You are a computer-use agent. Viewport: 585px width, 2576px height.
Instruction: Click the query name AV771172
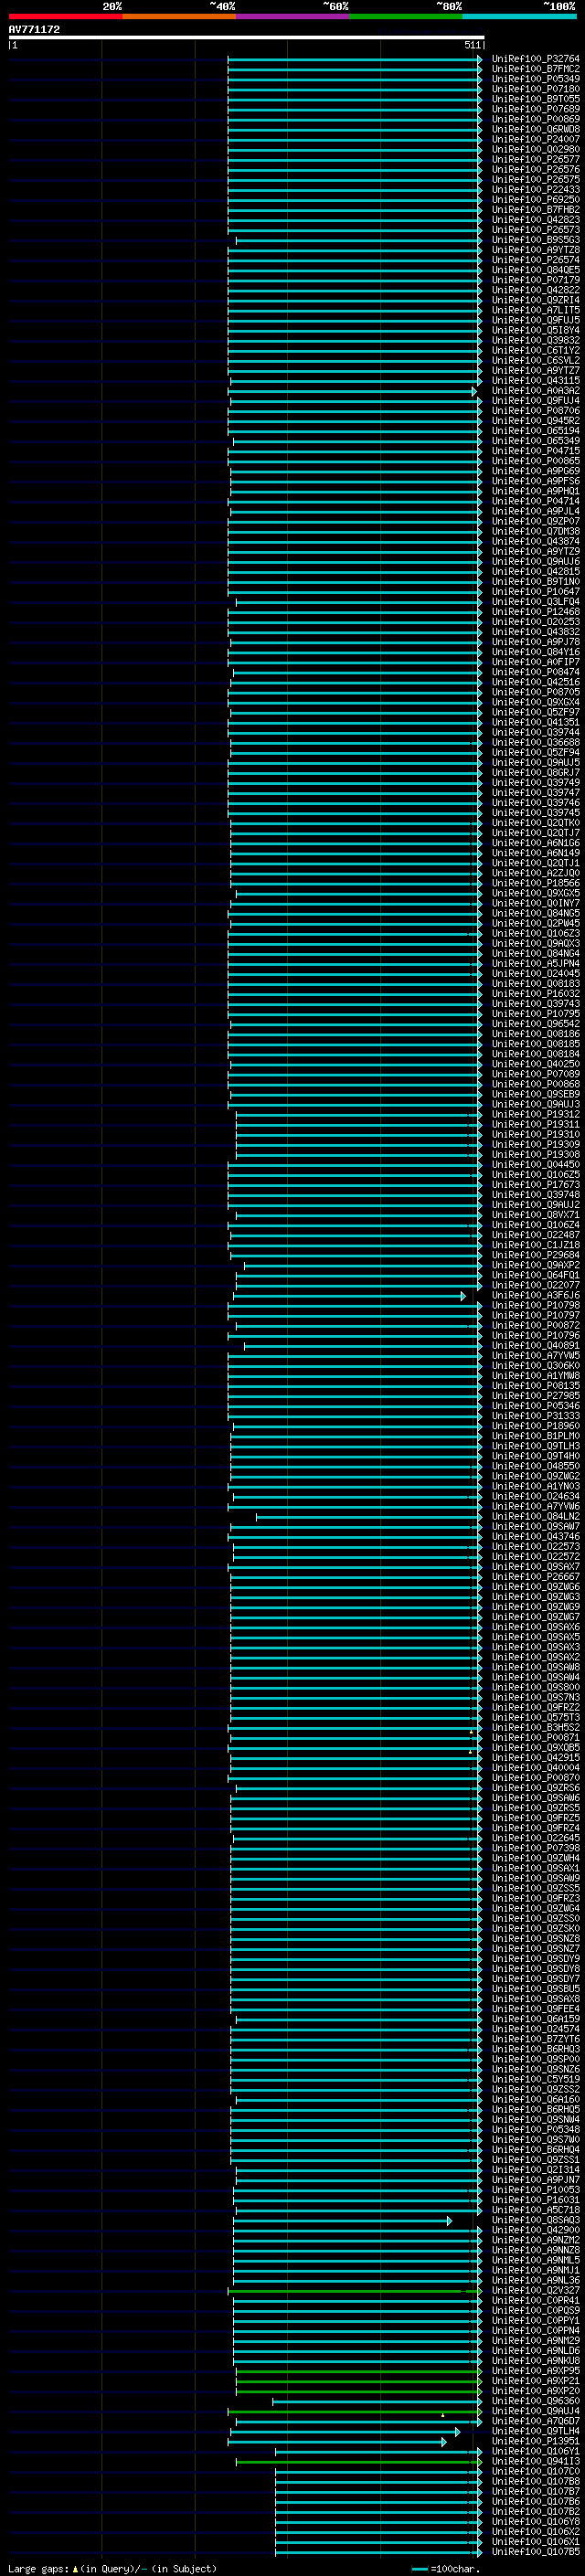34,30
